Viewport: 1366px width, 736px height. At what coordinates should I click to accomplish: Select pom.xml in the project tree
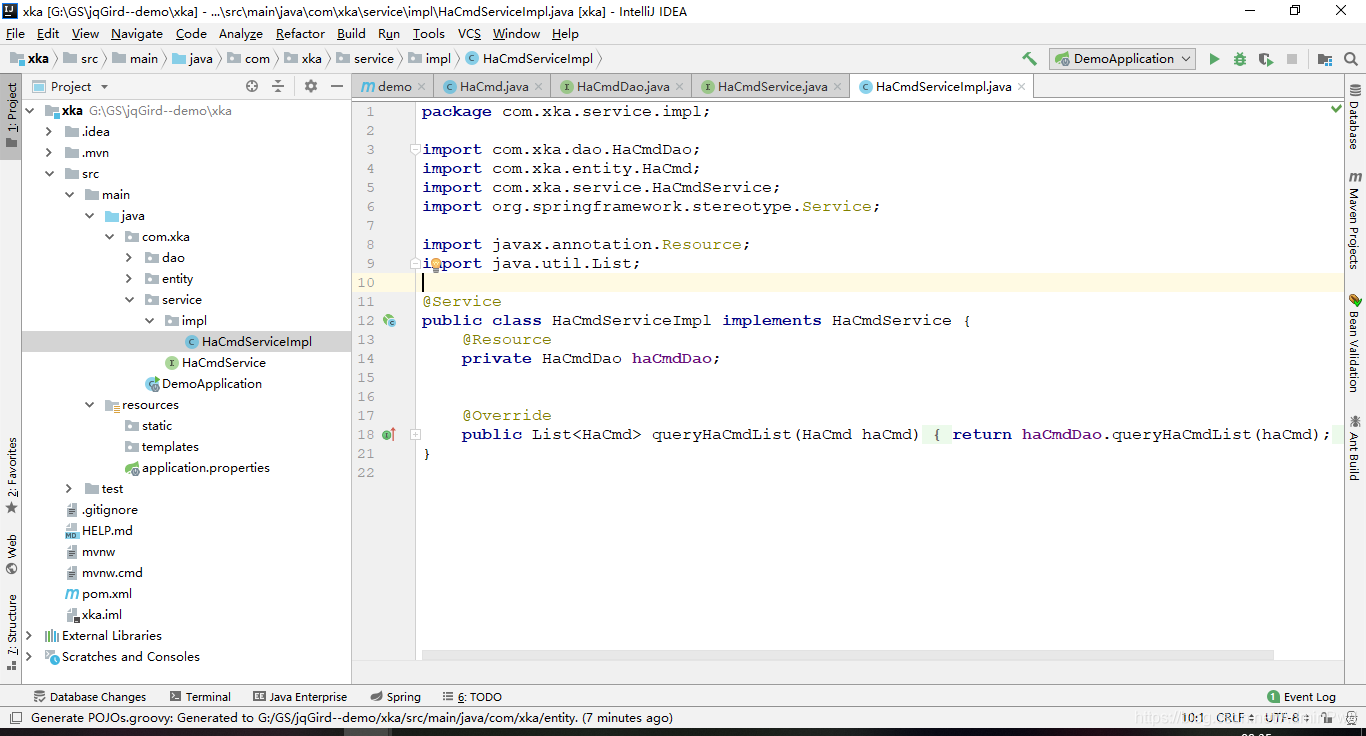[x=107, y=594]
